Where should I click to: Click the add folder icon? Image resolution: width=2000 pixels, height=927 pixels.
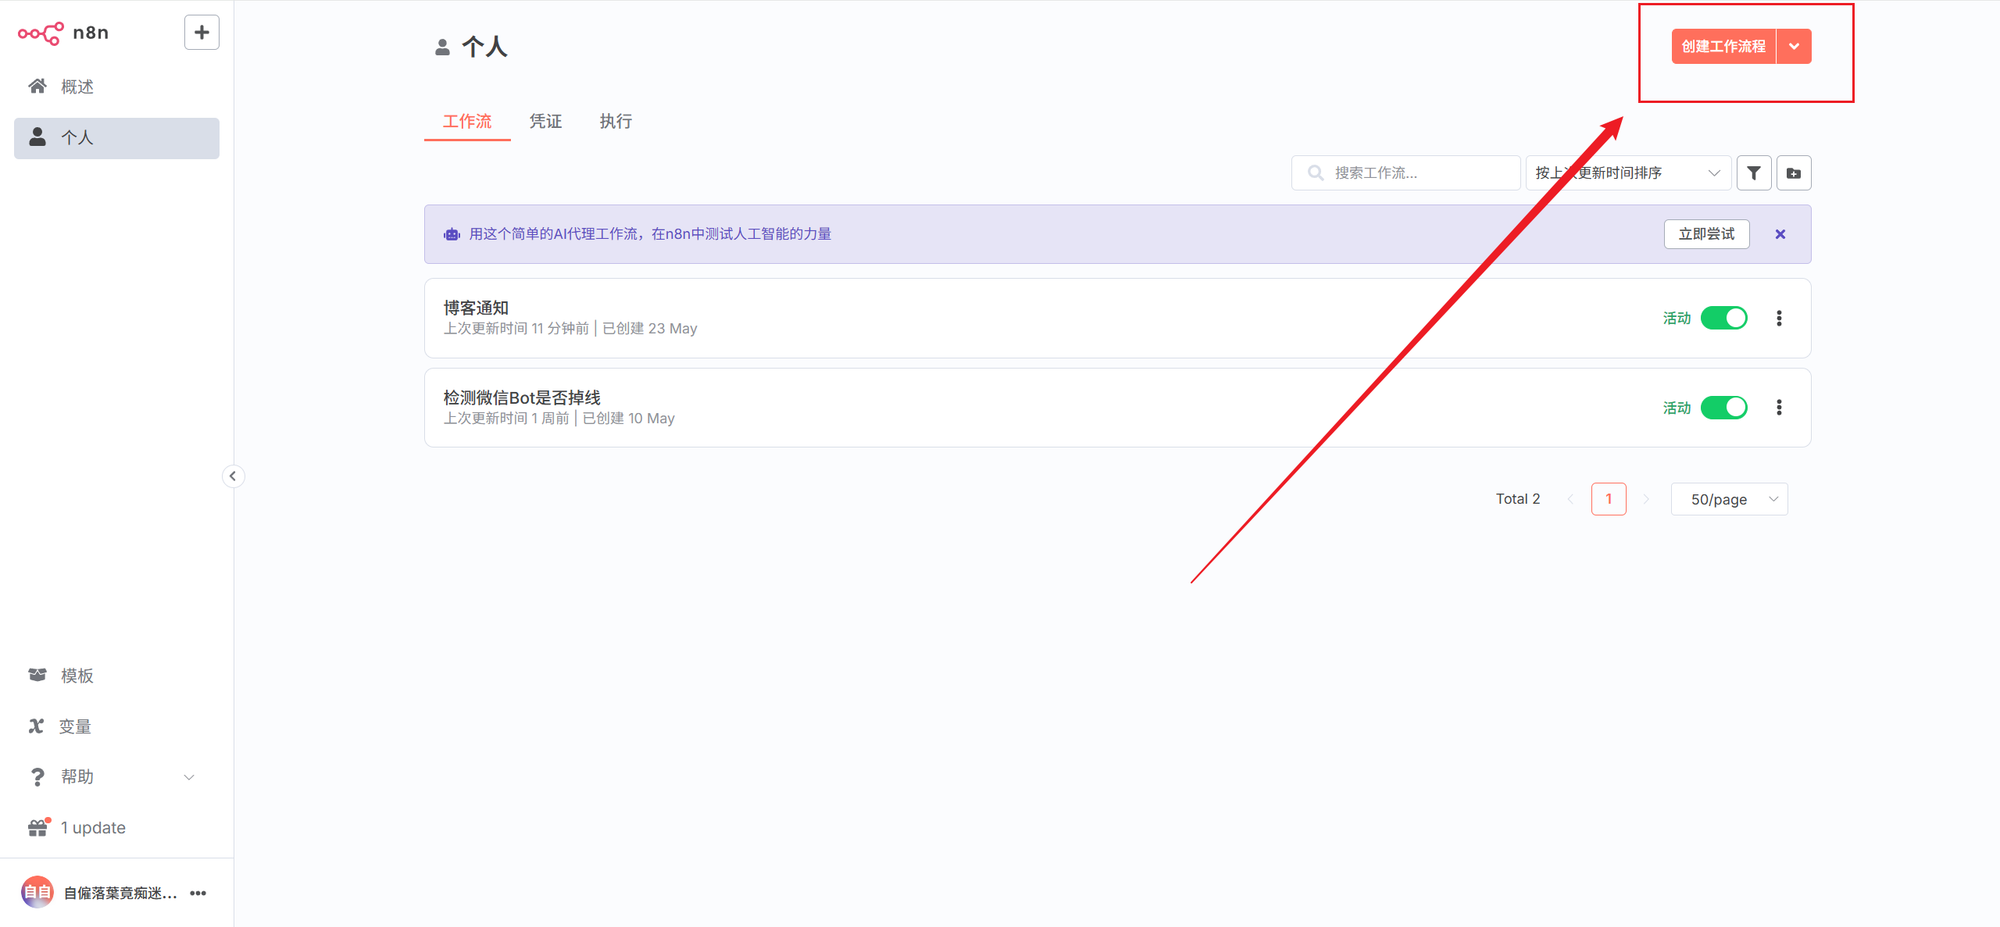(x=1793, y=173)
